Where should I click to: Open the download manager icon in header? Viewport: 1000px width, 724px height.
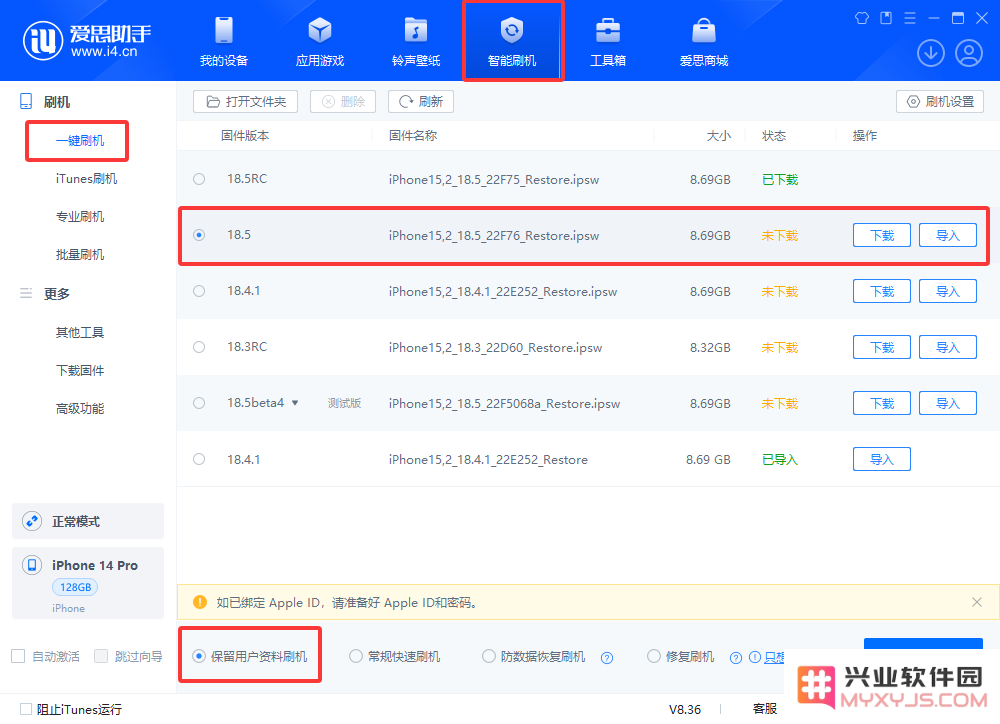coord(931,53)
